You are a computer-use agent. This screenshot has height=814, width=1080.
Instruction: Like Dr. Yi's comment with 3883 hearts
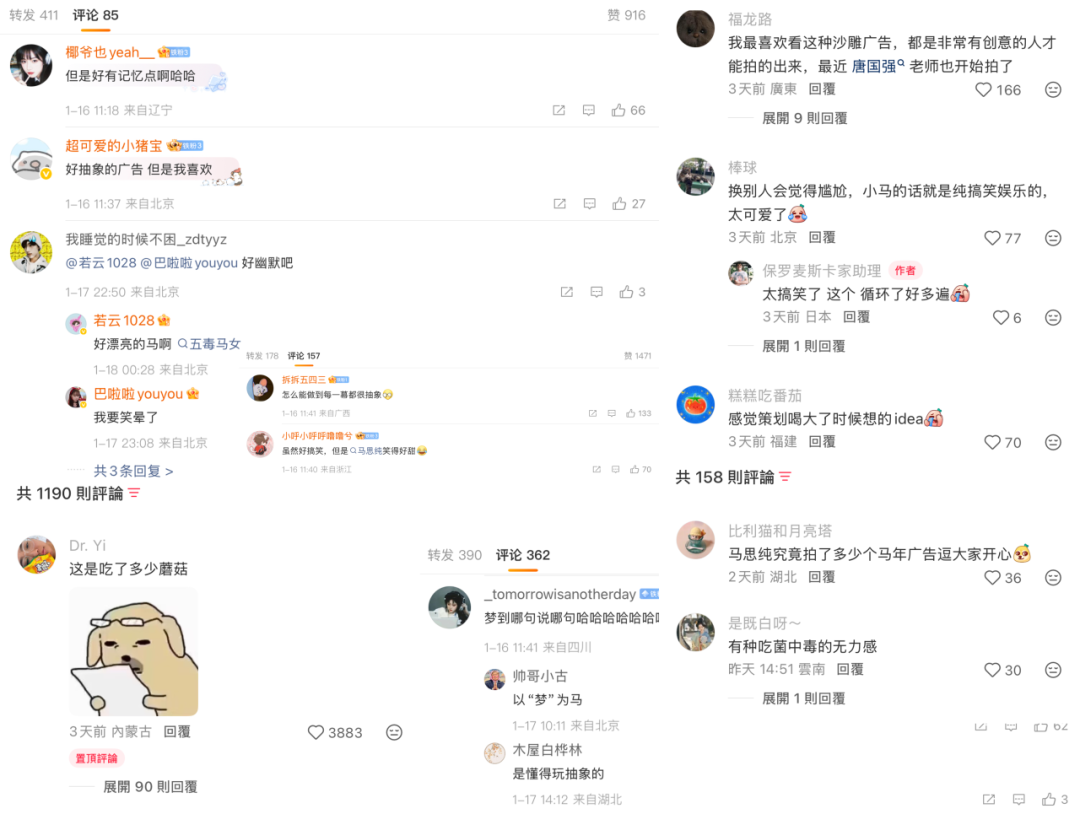tap(315, 732)
